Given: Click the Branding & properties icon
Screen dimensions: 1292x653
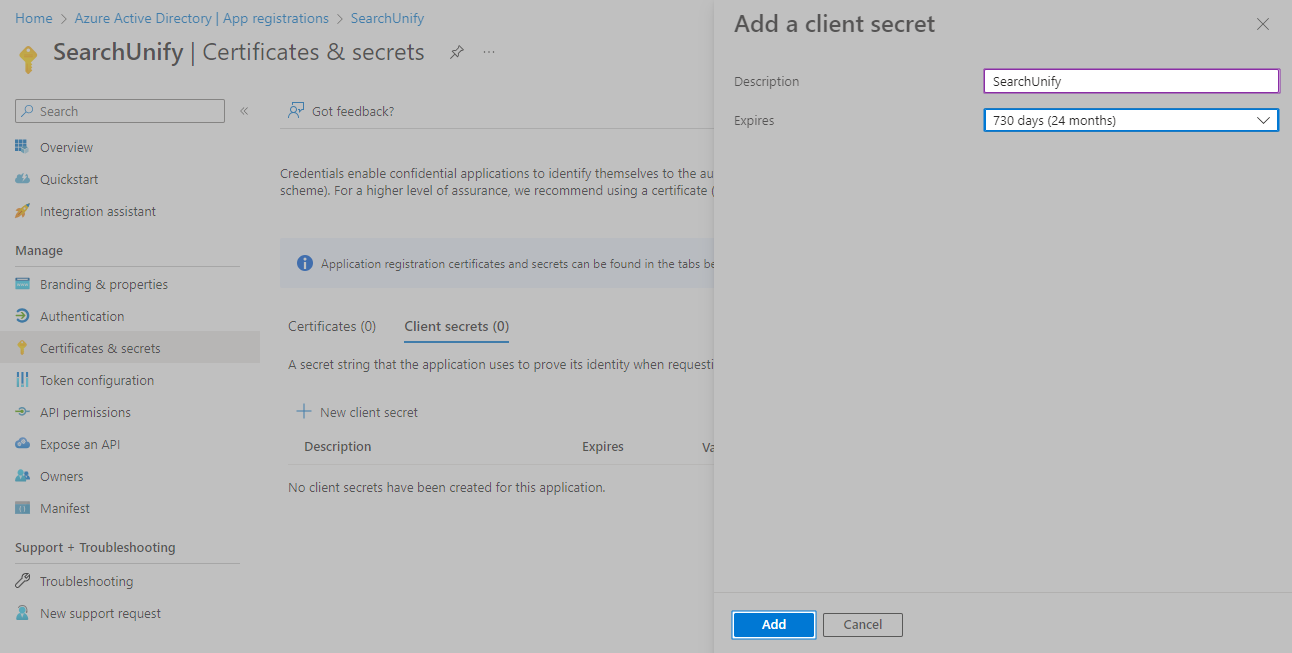Looking at the screenshot, I should pos(22,284).
